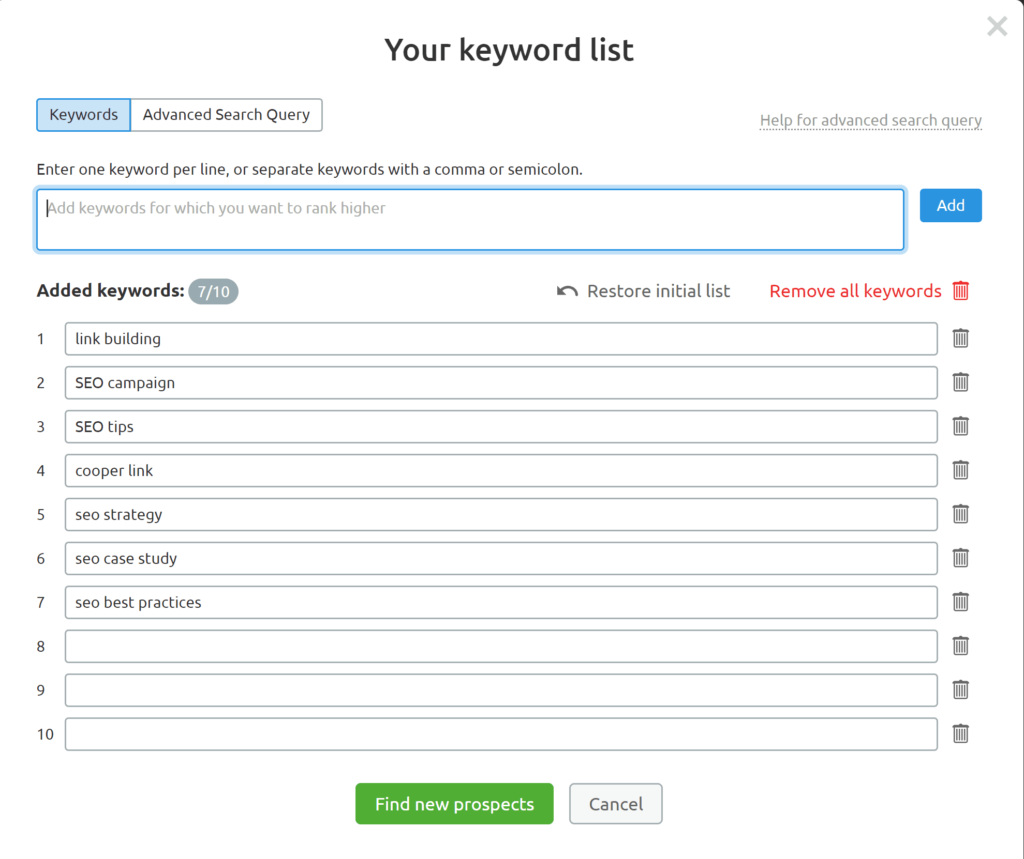This screenshot has height=859, width=1024.
Task: Click the red trash icon to remove all keywords
Action: [961, 291]
